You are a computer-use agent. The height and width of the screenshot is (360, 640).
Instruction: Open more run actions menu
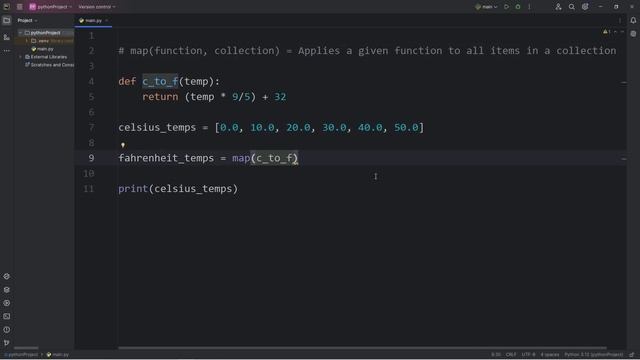click(x=529, y=7)
